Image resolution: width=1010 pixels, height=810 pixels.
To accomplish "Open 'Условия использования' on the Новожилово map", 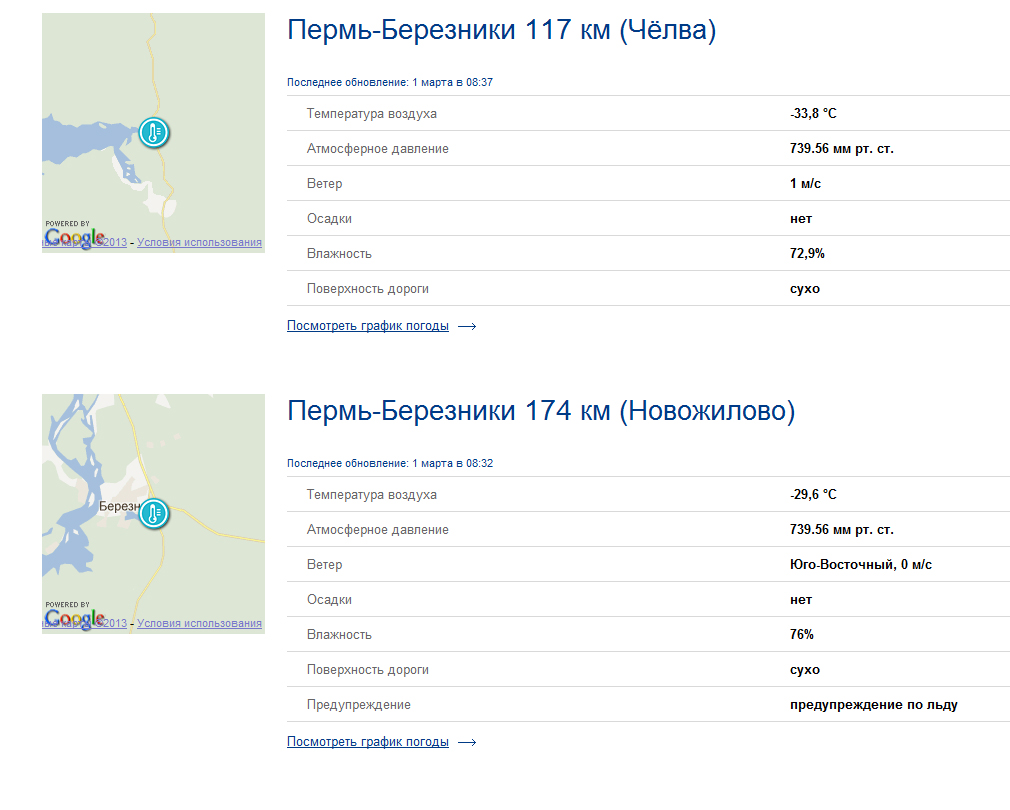I will click(x=199, y=623).
